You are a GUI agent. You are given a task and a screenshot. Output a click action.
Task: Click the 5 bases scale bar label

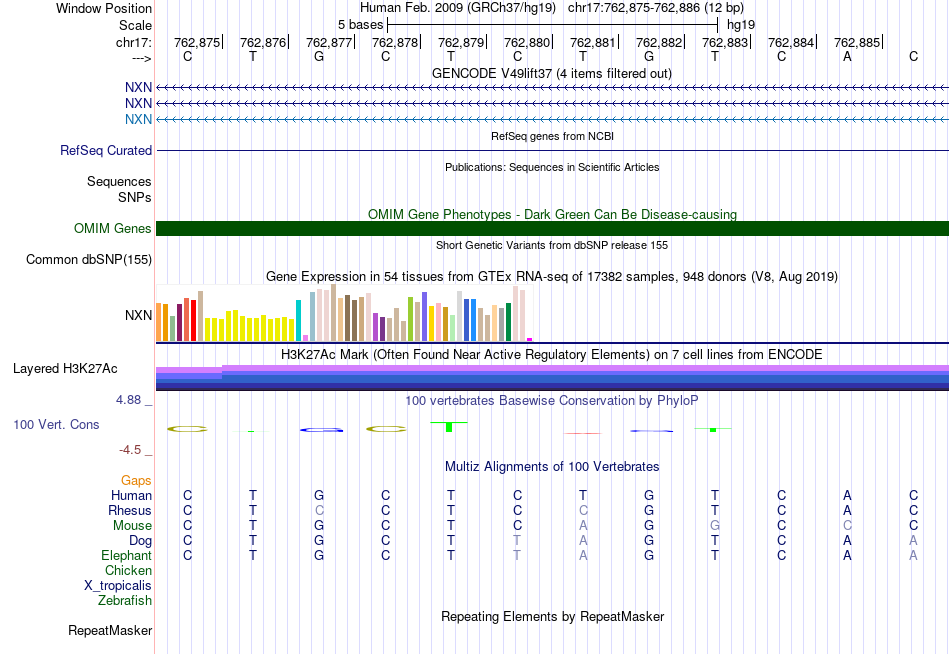[x=360, y=25]
